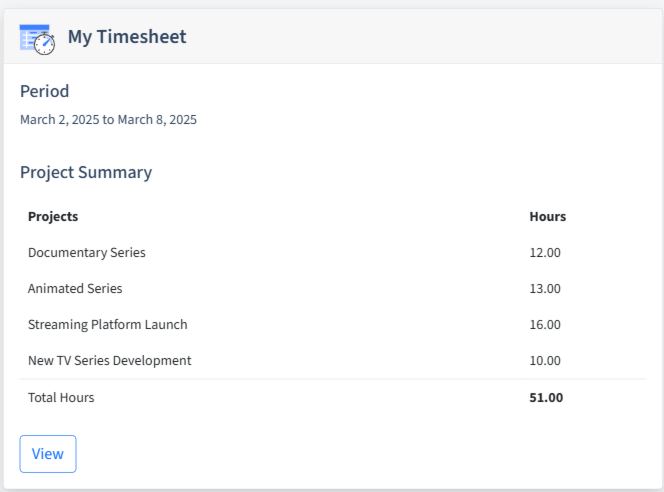664x492 pixels.
Task: Select the Animated Series project
Action: click(75, 288)
